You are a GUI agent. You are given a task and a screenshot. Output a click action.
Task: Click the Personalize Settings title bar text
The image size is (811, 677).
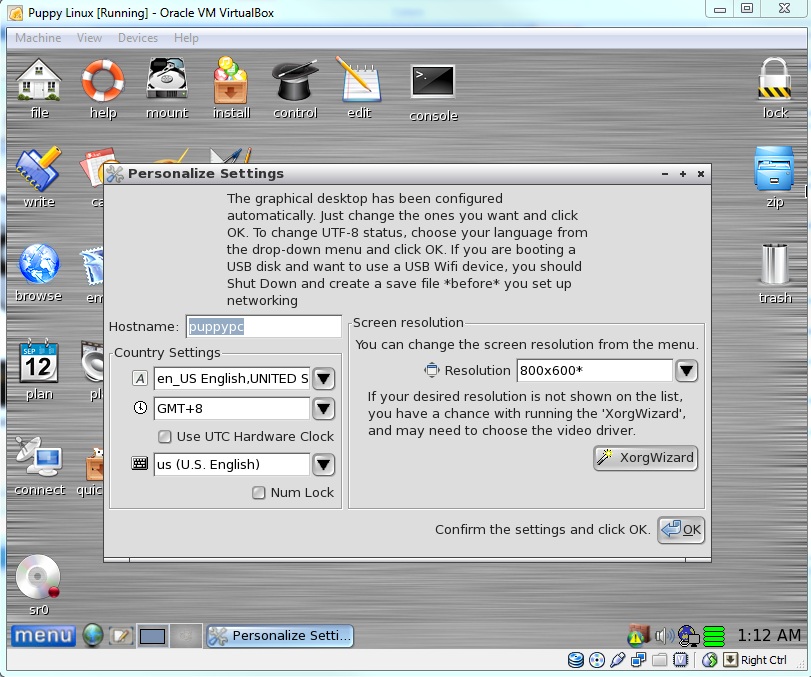click(x=206, y=174)
